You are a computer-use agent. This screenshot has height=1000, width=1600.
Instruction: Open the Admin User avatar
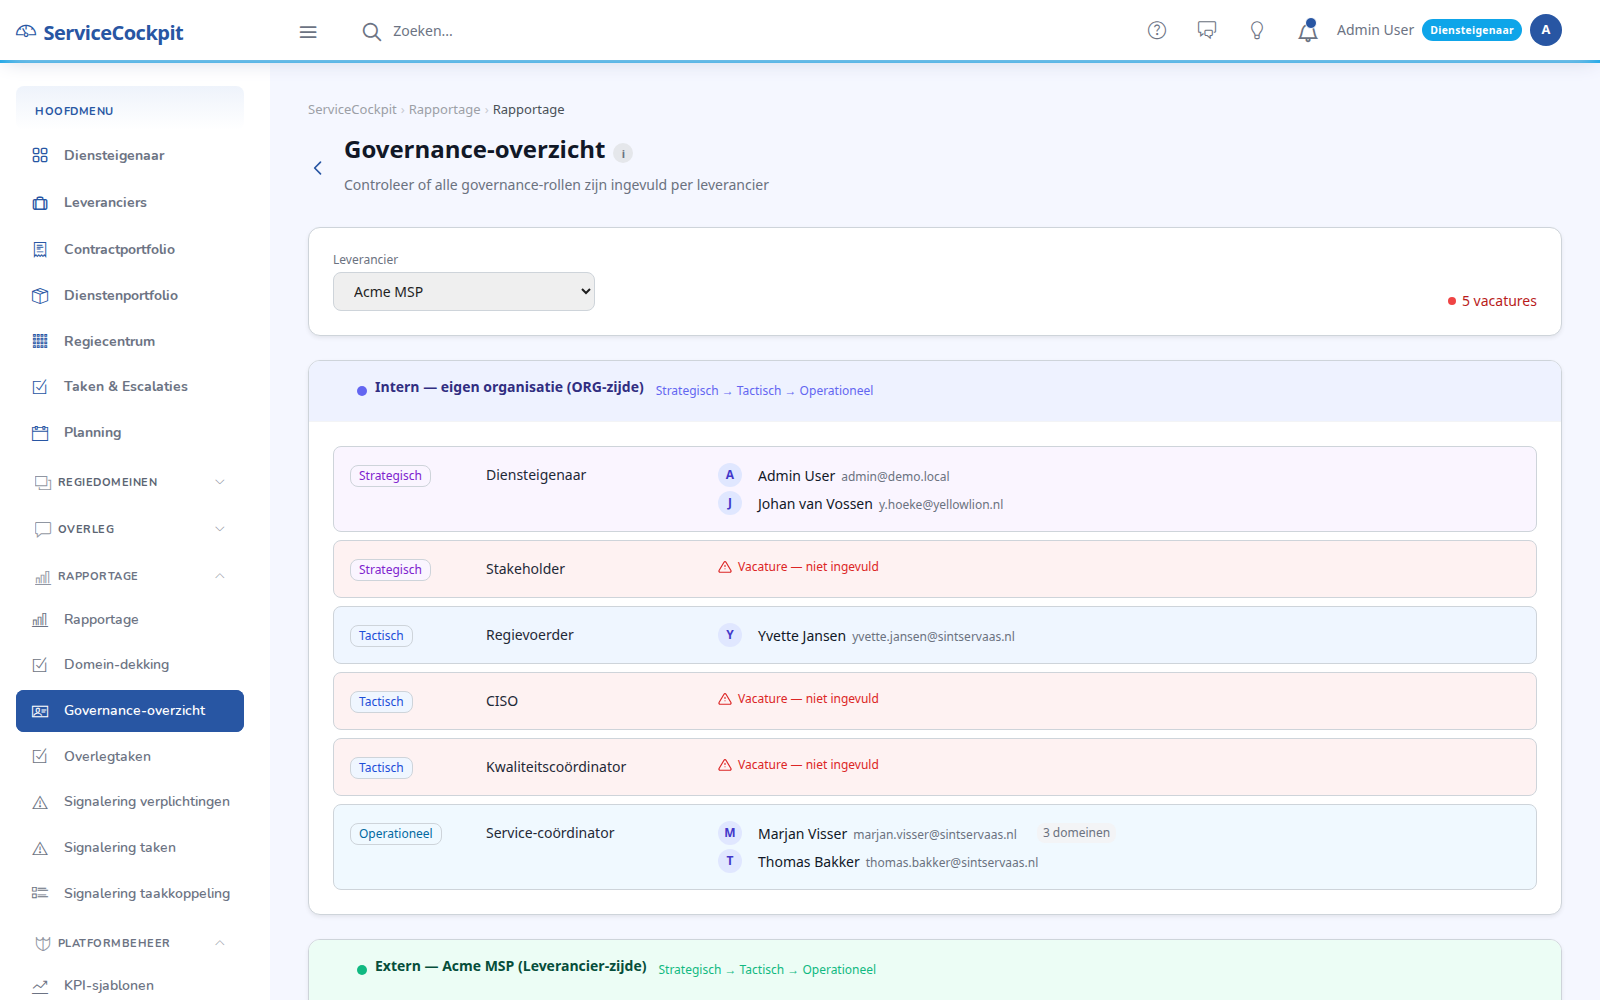[x=1545, y=30]
